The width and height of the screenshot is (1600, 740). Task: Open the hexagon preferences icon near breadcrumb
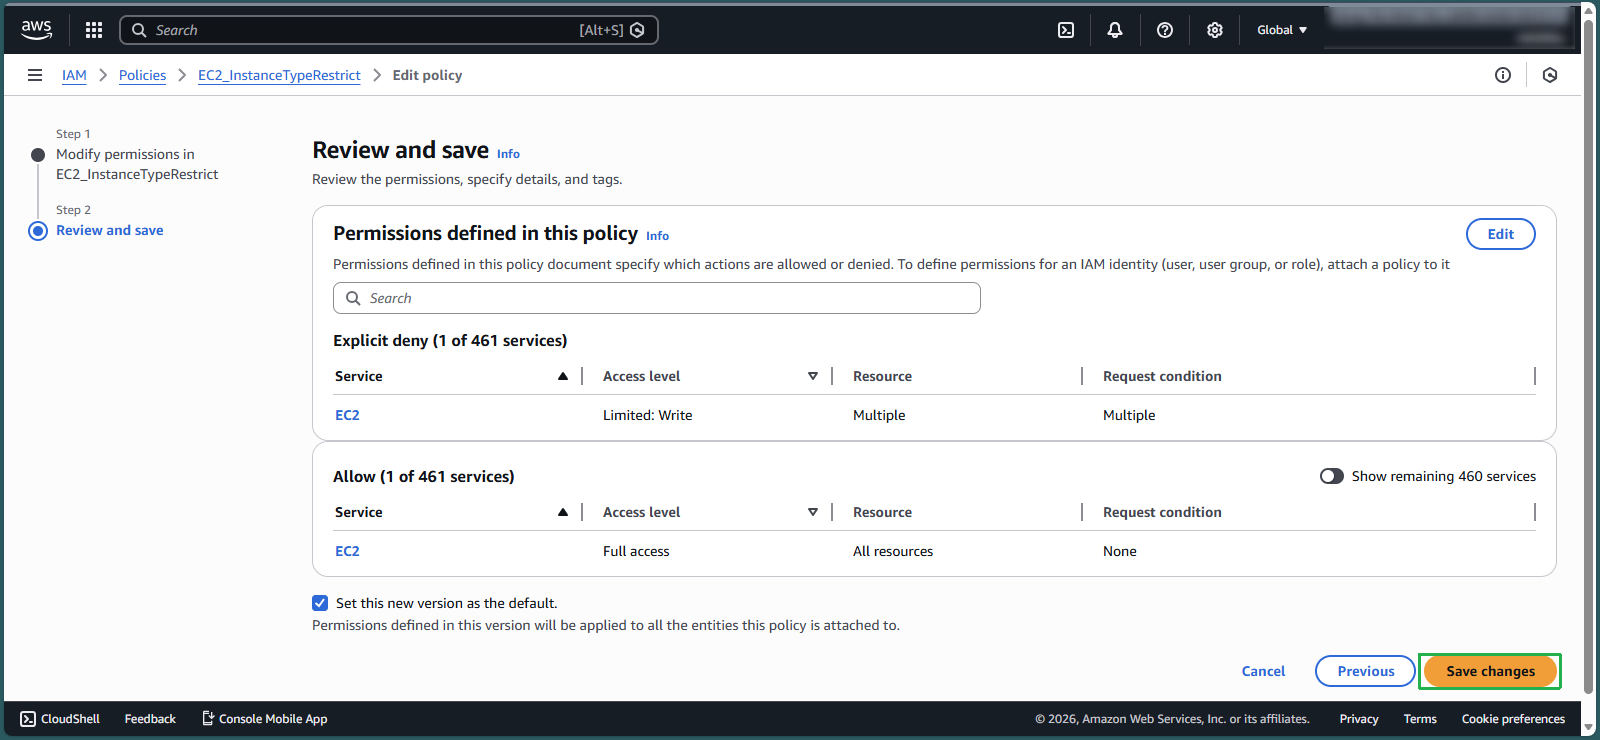[x=1550, y=75]
